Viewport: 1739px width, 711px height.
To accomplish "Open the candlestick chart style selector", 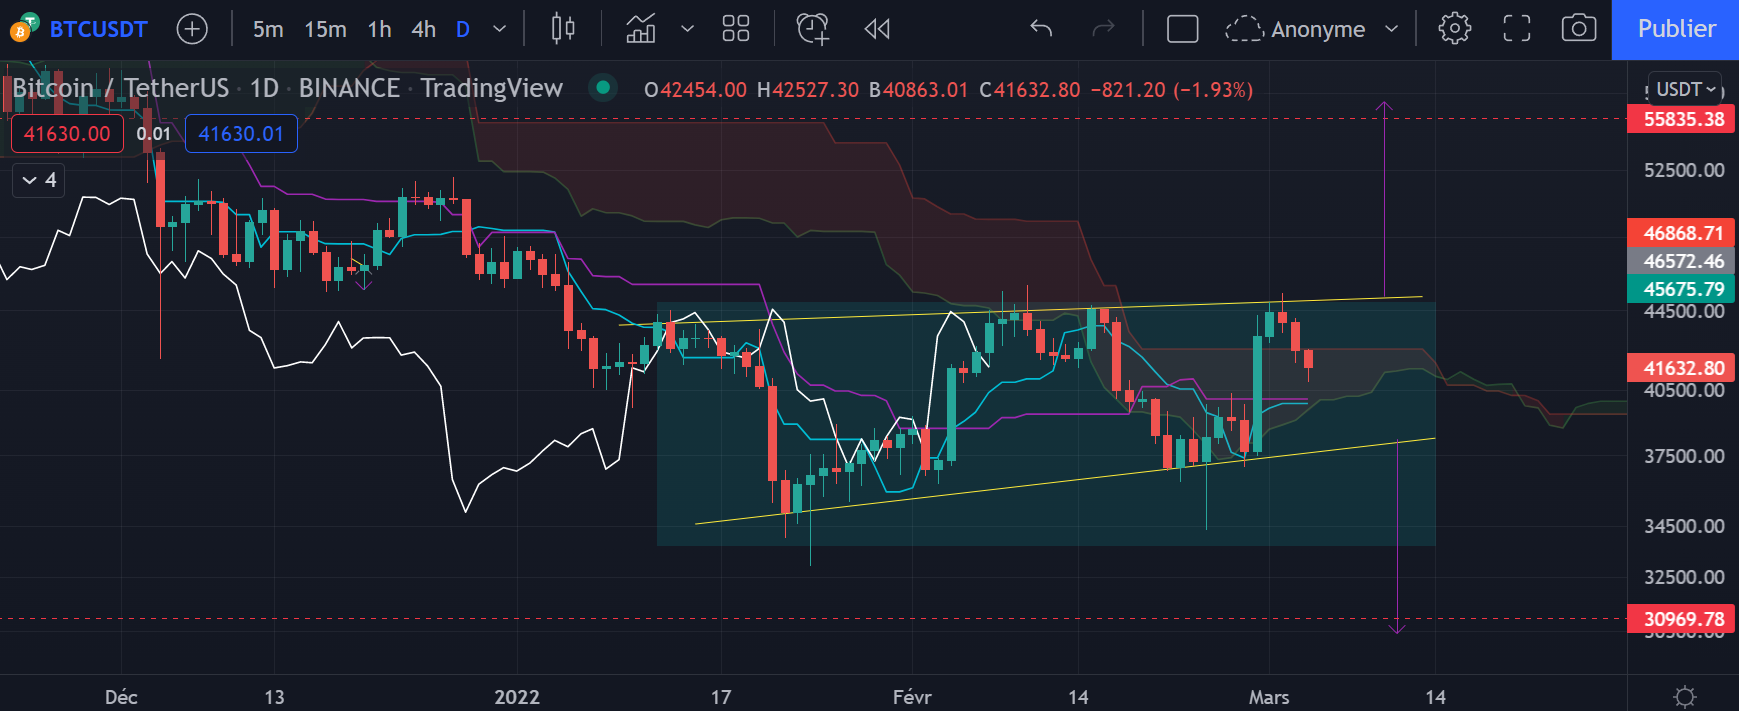I will click(563, 29).
